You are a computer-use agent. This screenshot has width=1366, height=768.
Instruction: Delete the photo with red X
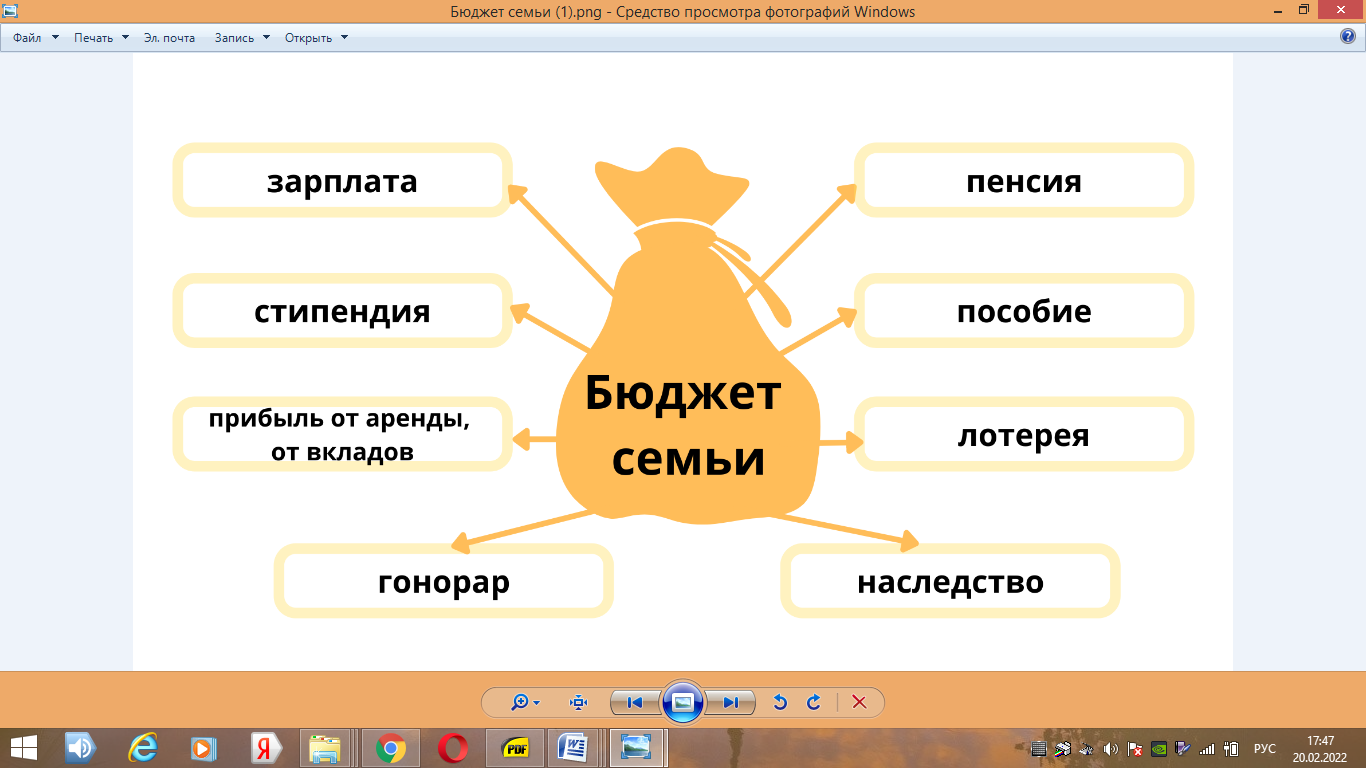point(859,702)
